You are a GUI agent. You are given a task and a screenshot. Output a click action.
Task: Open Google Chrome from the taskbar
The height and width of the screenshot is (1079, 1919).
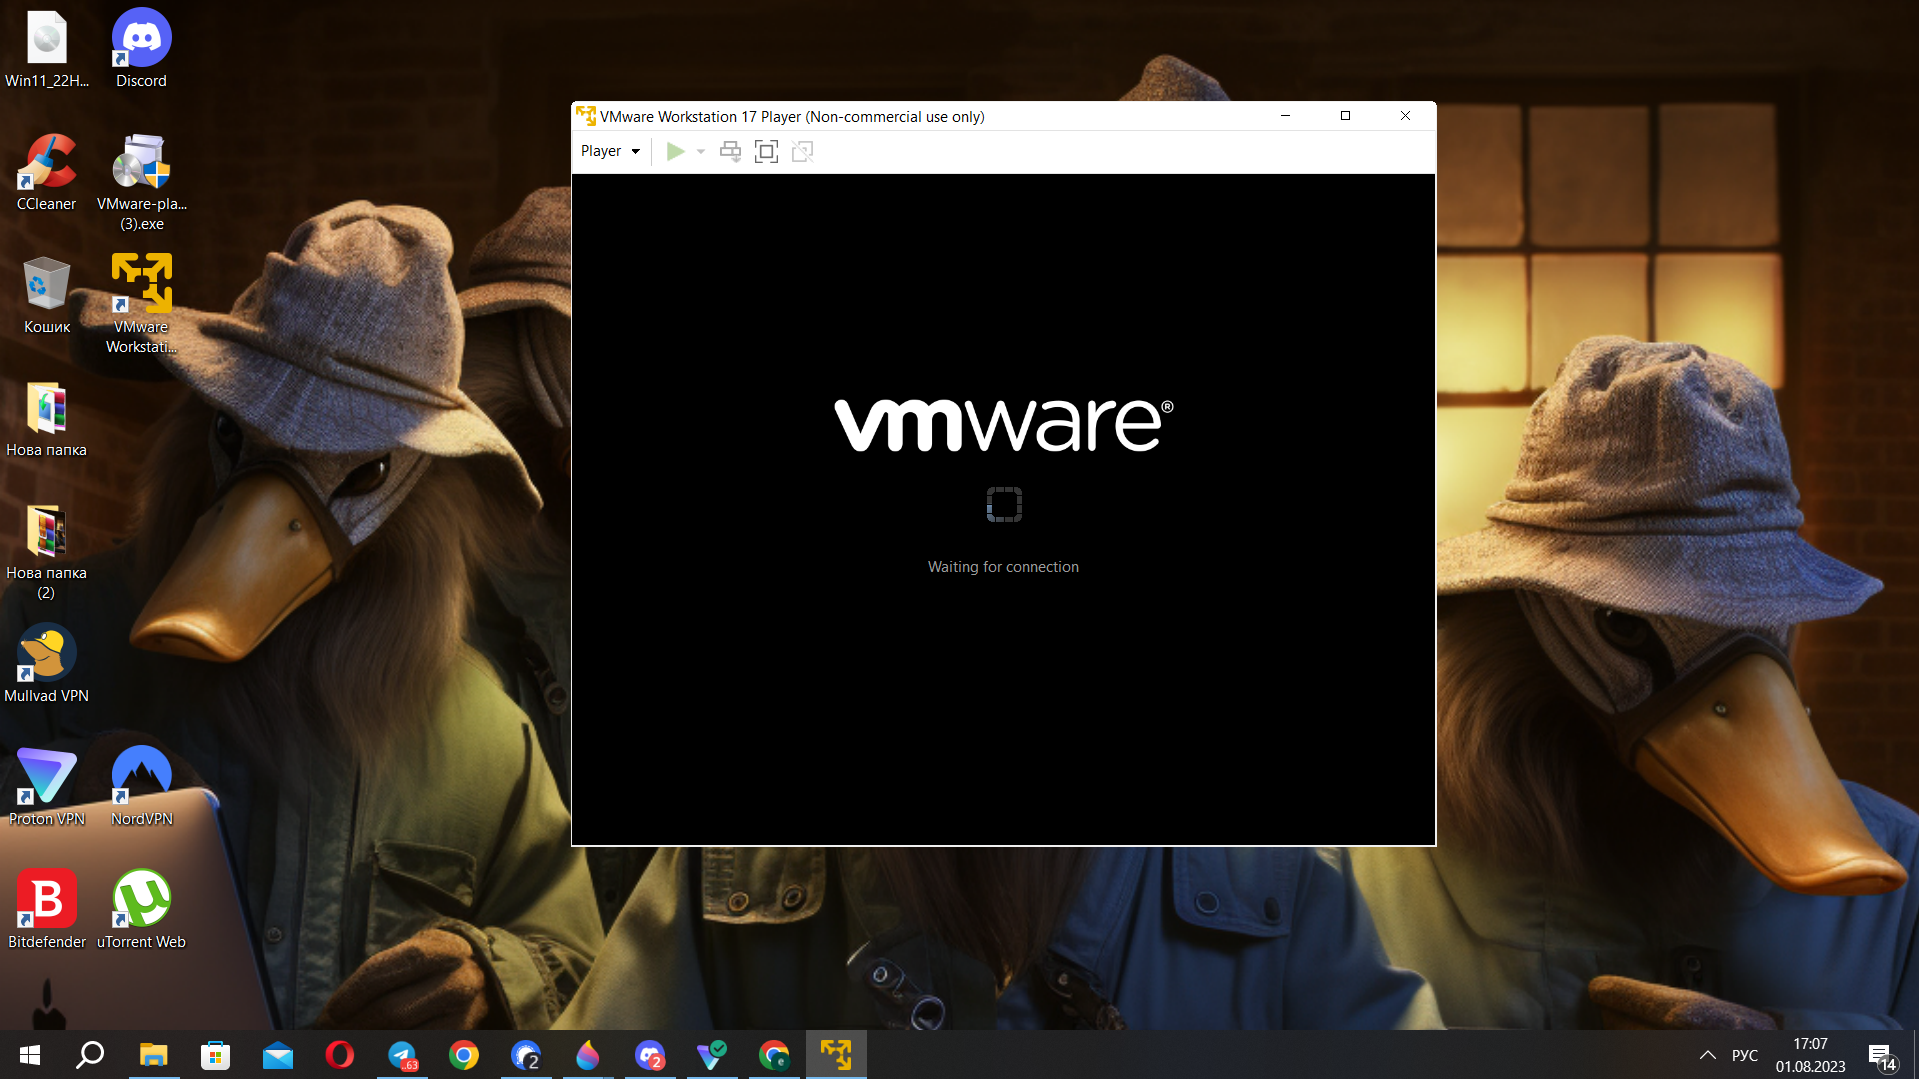click(464, 1055)
